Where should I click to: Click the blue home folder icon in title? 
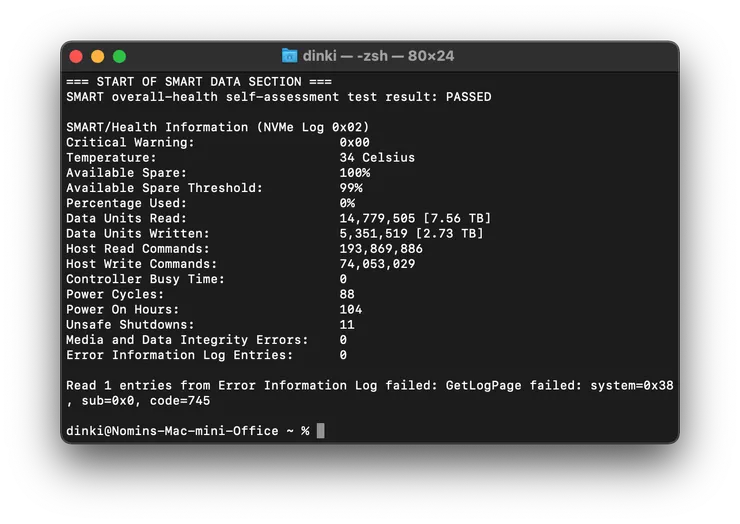[289, 56]
